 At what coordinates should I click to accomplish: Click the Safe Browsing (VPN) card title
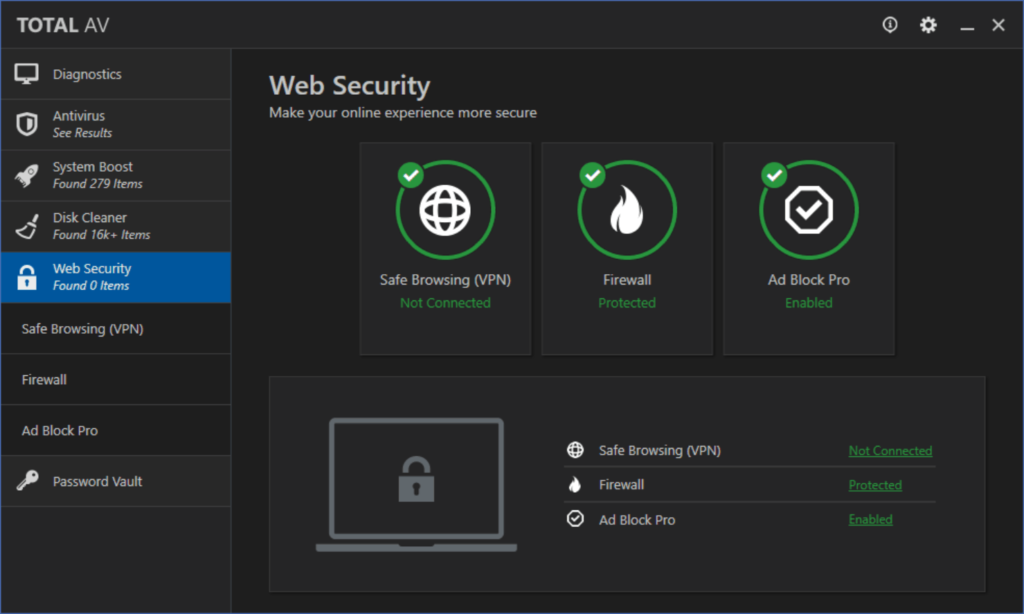pos(445,280)
